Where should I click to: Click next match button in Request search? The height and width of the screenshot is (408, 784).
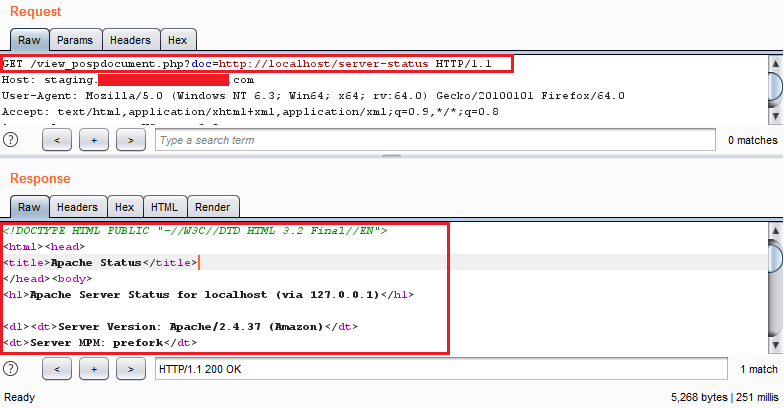[131, 140]
